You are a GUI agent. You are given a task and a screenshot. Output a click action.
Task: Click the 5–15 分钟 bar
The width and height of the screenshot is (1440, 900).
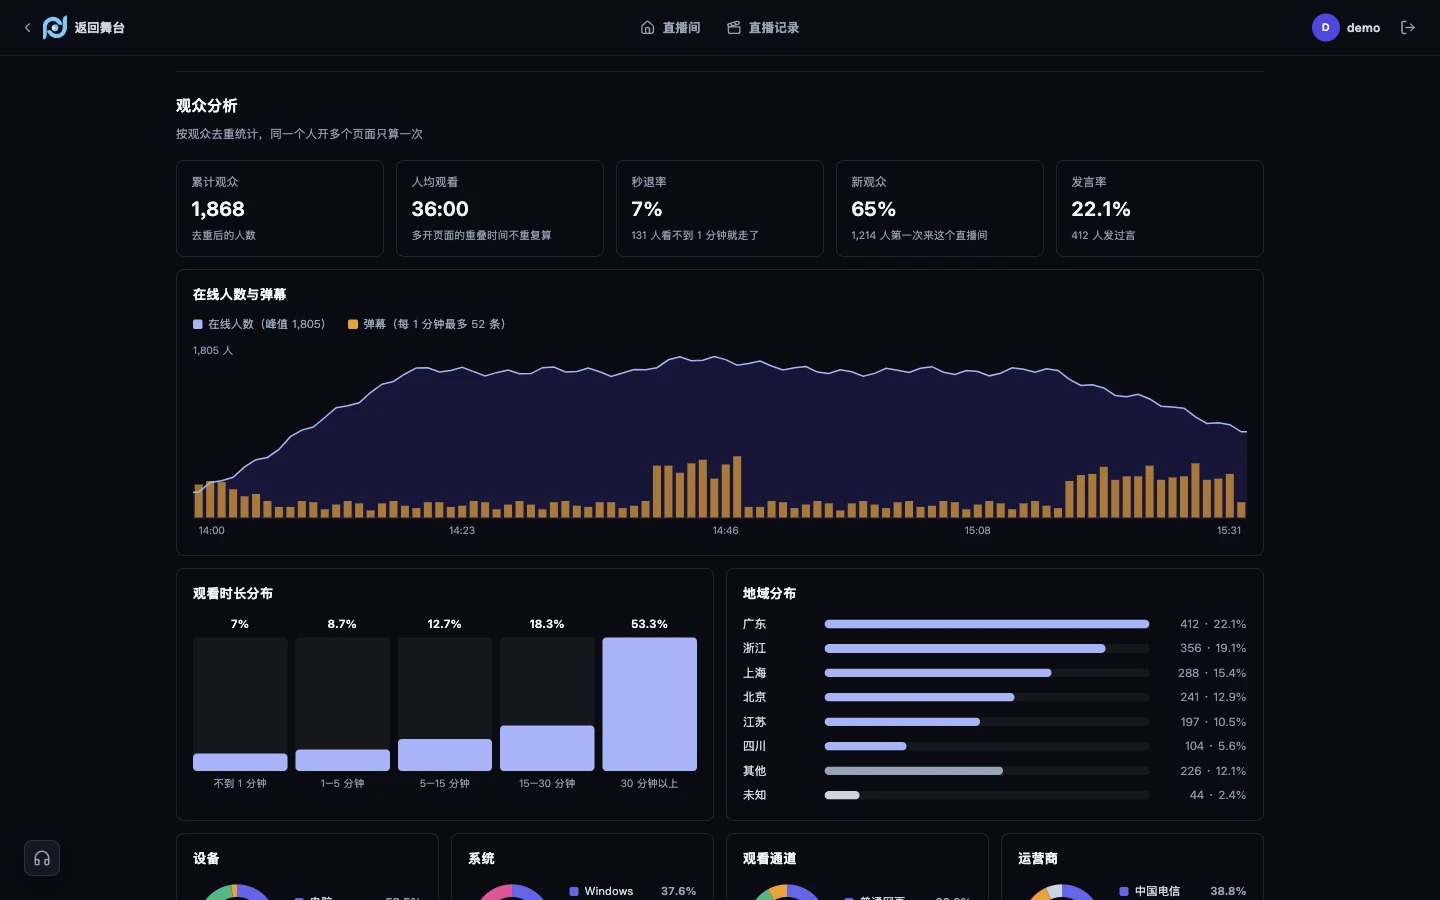tap(445, 755)
